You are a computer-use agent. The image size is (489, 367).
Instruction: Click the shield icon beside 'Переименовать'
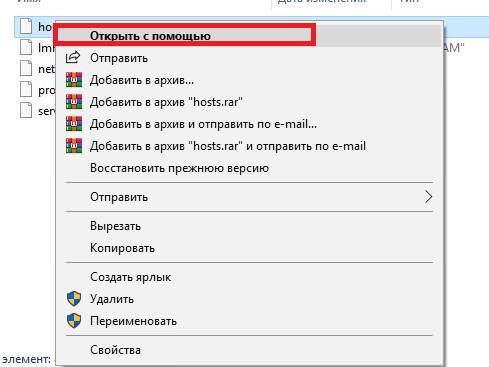click(74, 321)
